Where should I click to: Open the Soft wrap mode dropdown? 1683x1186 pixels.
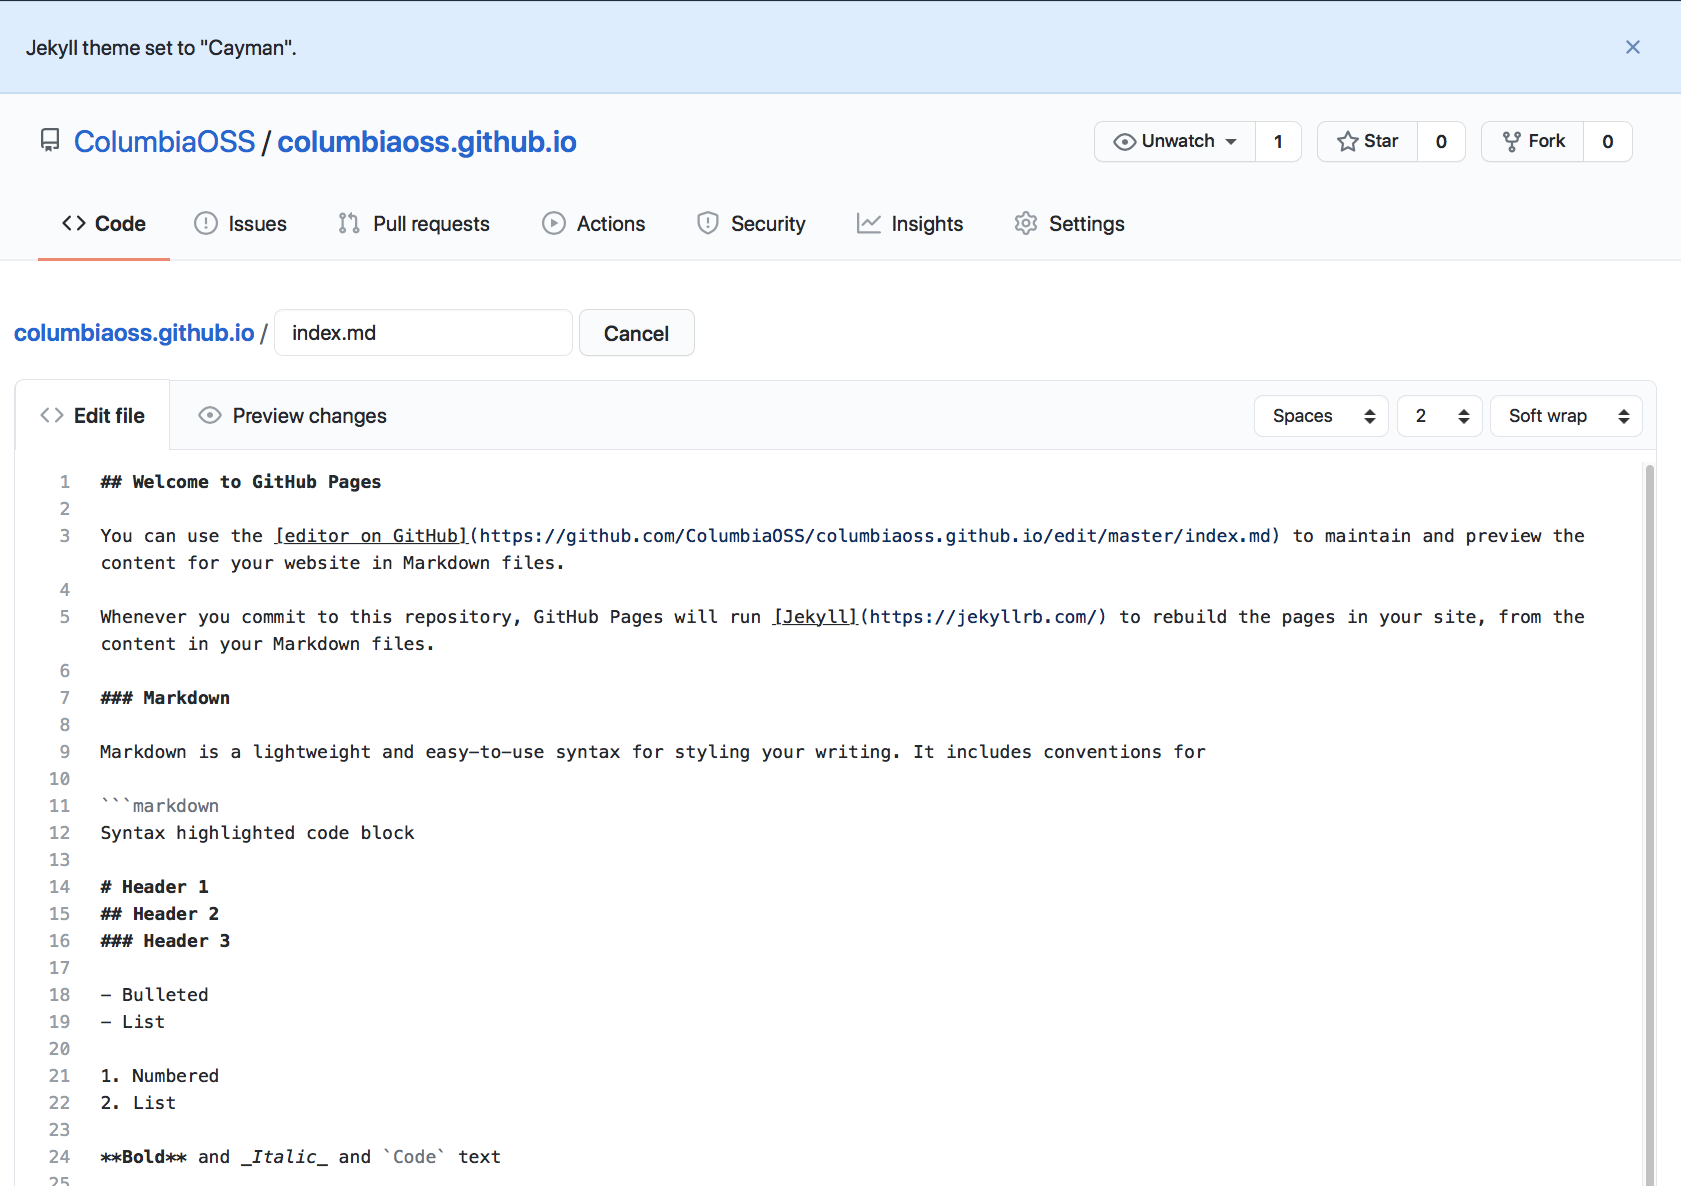click(x=1567, y=416)
